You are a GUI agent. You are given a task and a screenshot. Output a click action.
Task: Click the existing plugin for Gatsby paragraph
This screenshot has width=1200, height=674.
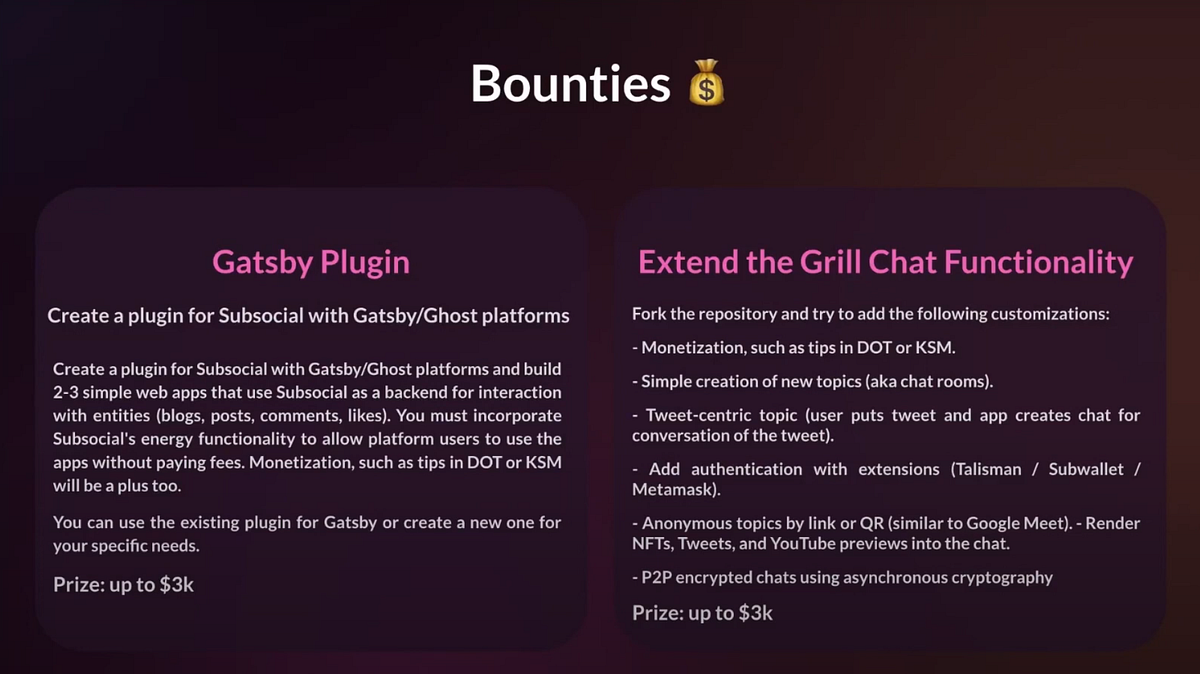[x=307, y=534]
